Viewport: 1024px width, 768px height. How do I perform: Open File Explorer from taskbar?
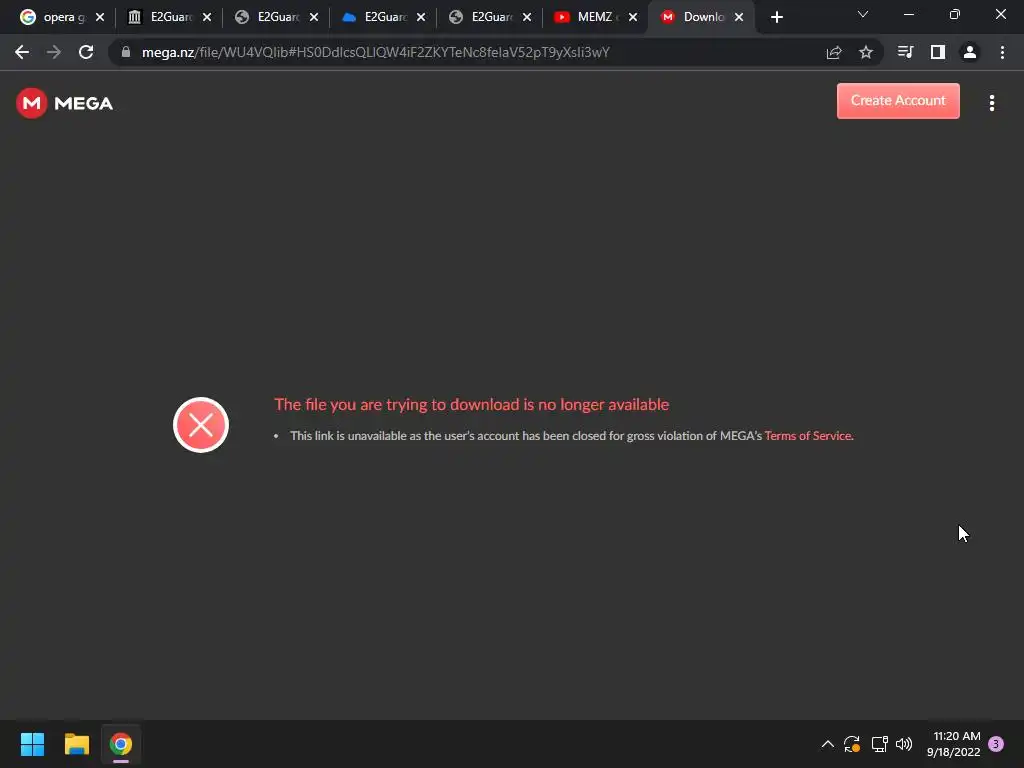pos(76,744)
